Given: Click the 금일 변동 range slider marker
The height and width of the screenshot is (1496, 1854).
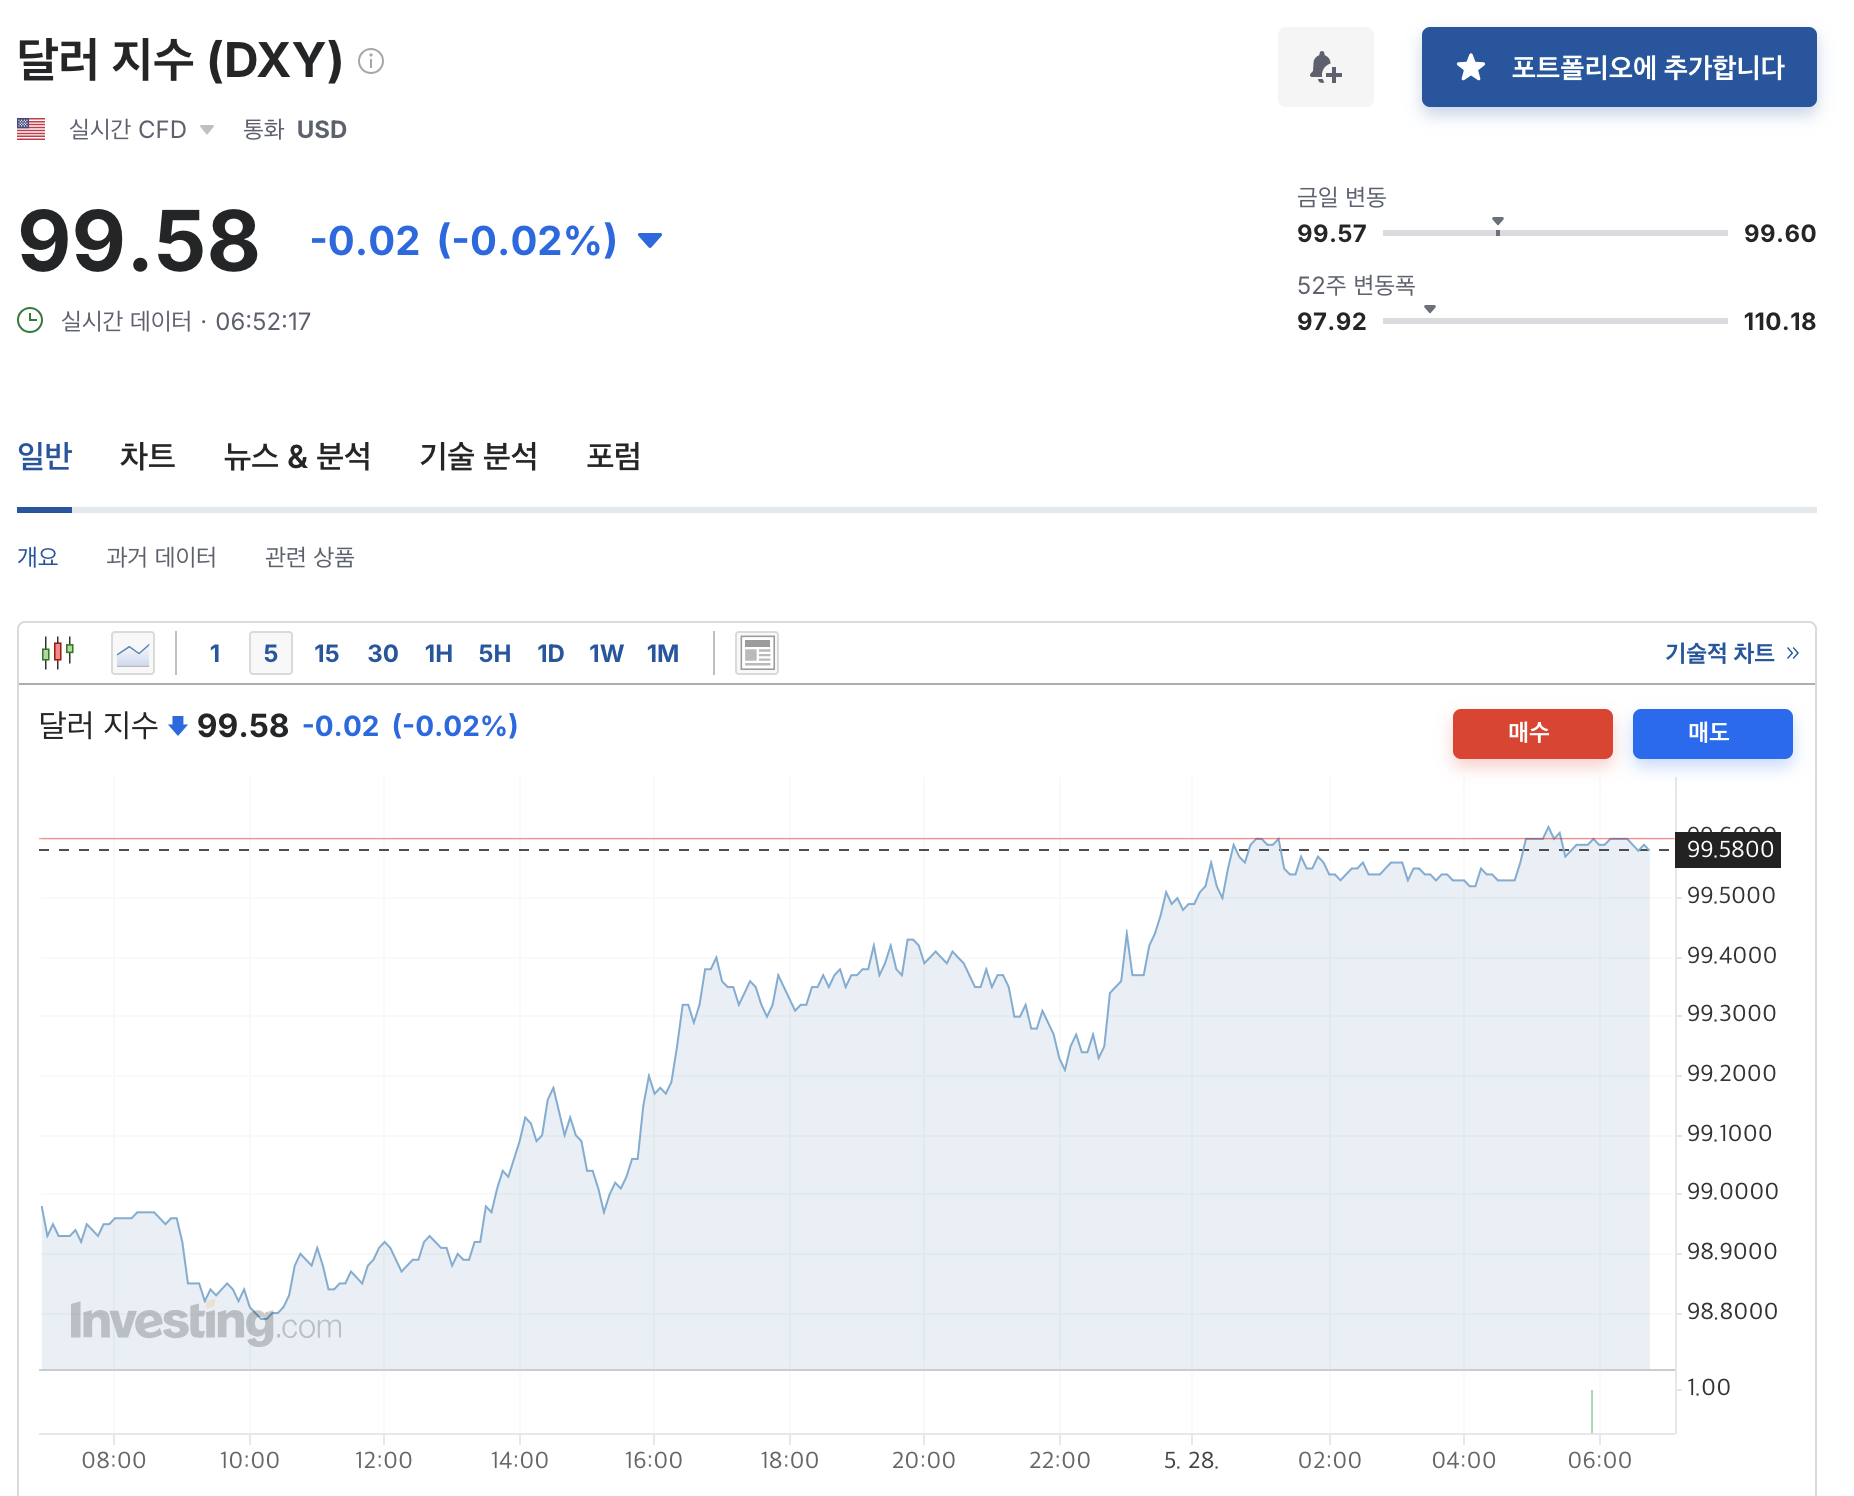Looking at the screenshot, I should 1498,225.
